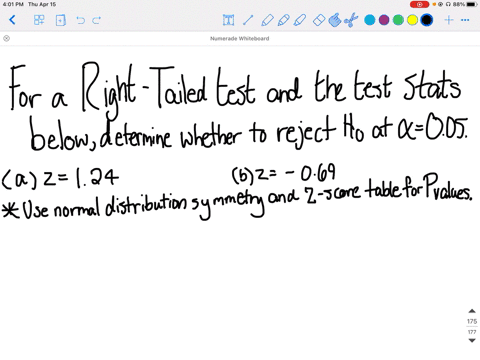Select the second pencil tool
Viewport: 480px width, 360px height.
tap(283, 20)
